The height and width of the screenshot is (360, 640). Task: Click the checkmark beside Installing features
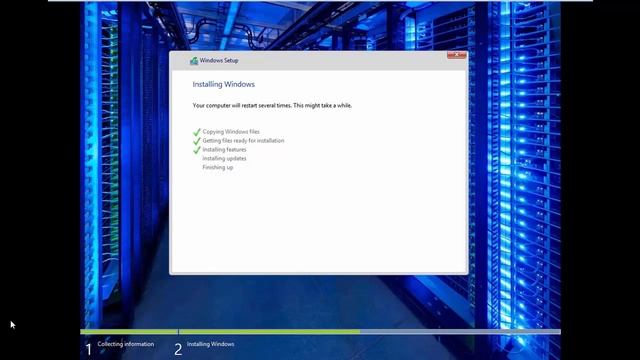[x=197, y=150]
